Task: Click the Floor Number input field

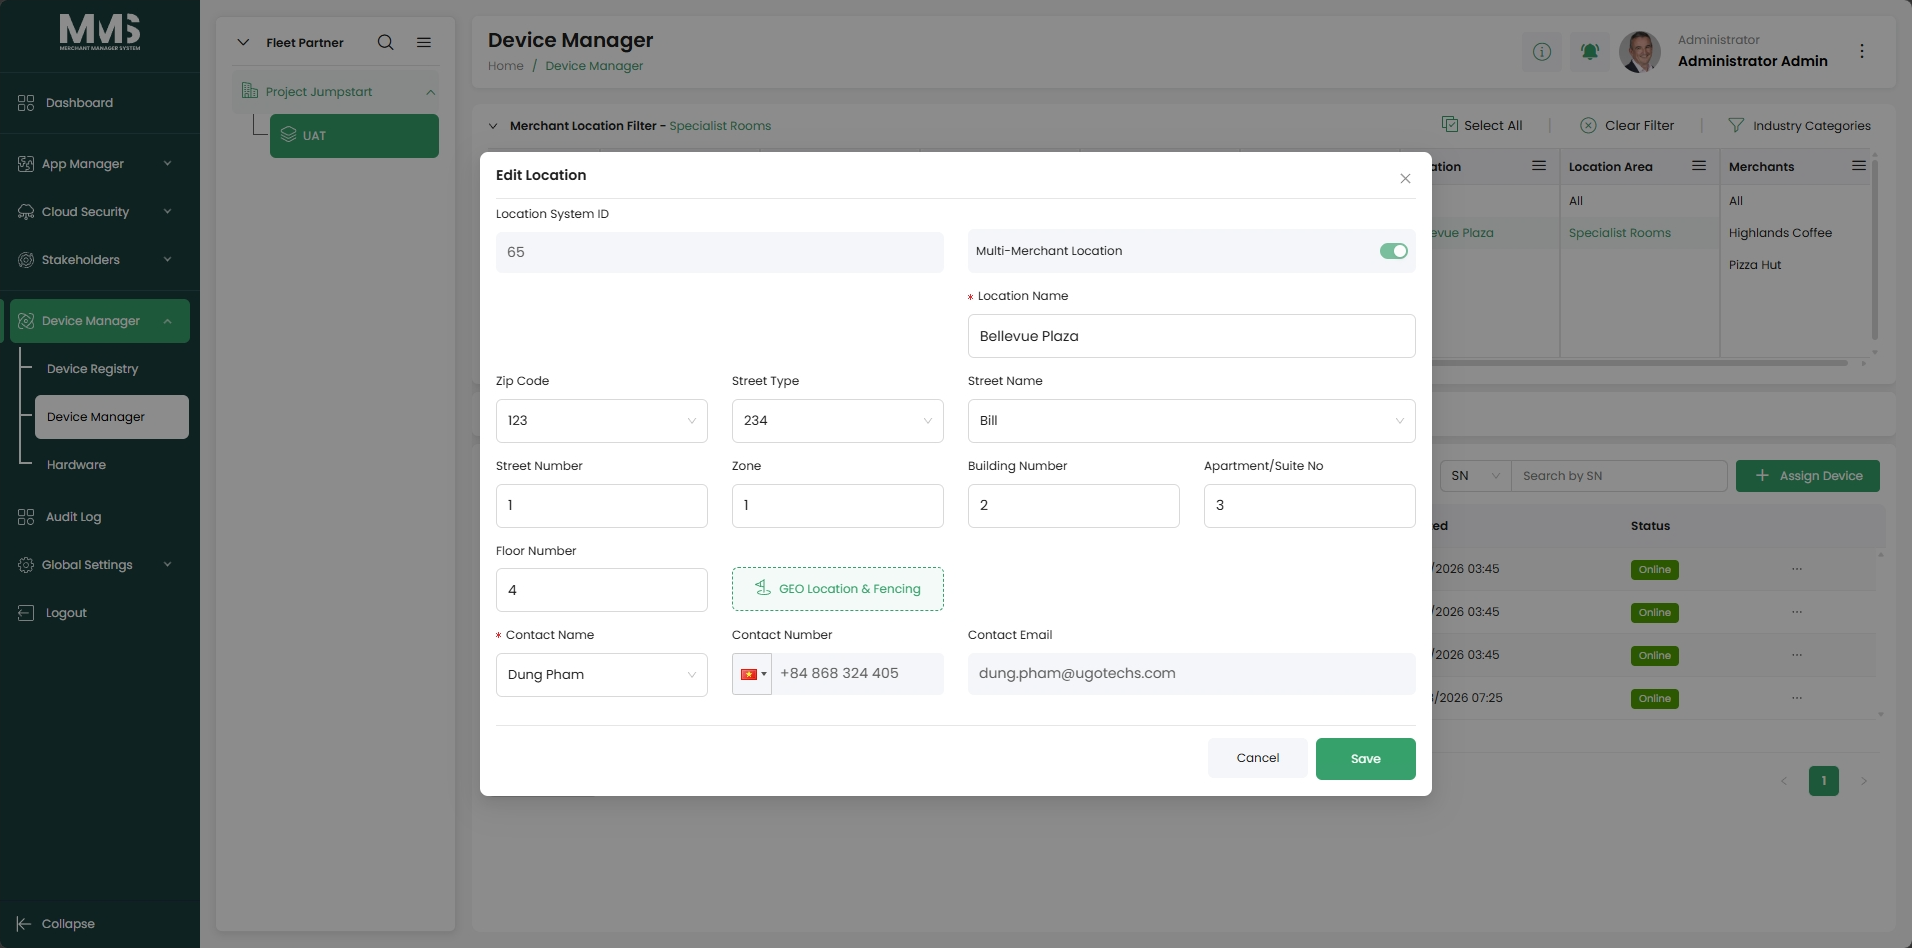Action: tap(602, 590)
